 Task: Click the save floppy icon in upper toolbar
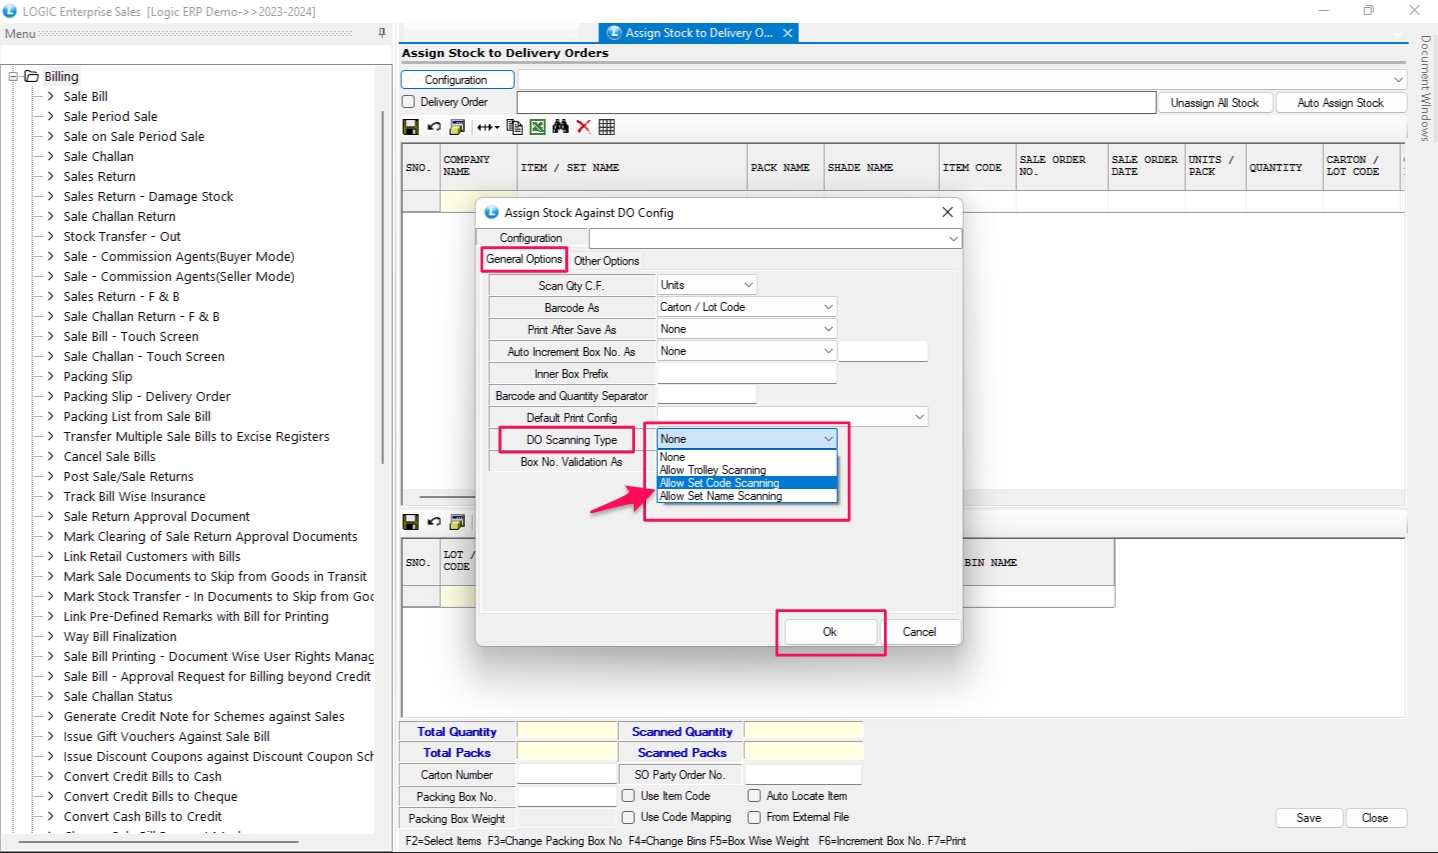pos(410,127)
